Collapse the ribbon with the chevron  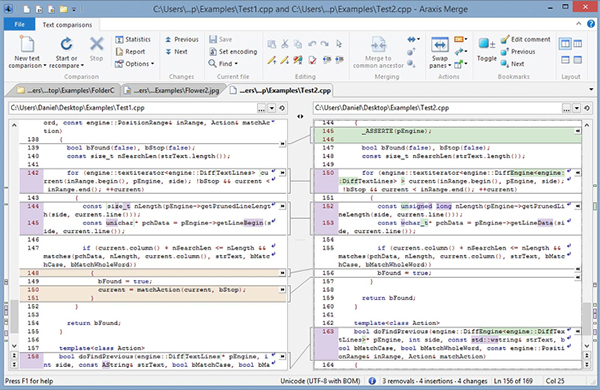click(578, 24)
